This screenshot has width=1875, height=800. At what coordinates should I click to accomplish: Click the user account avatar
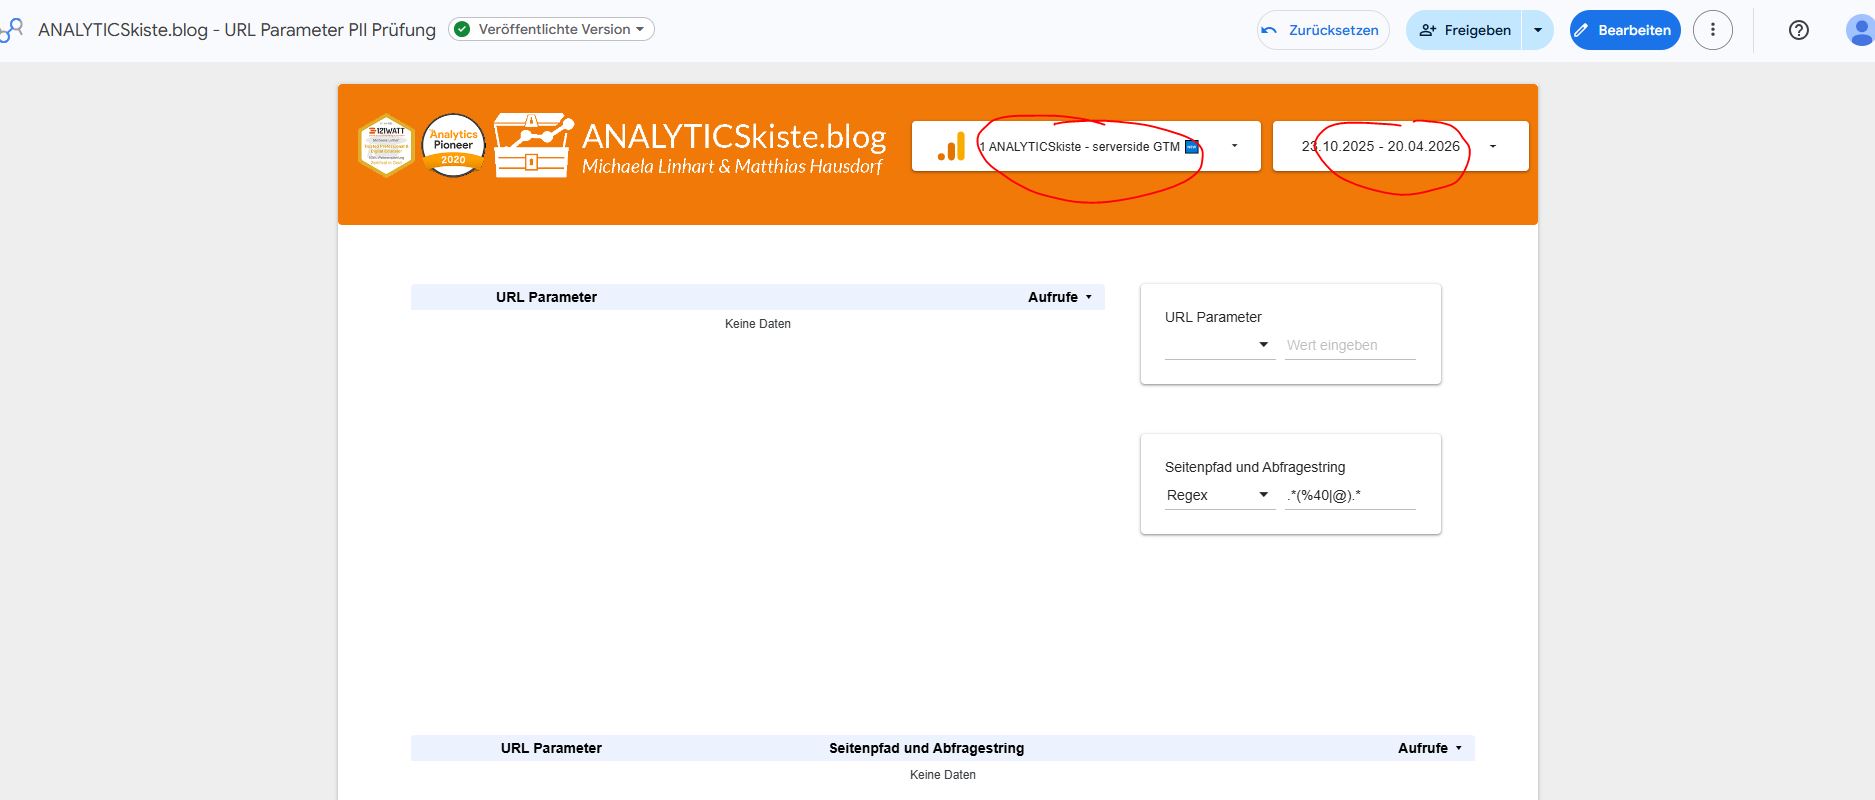point(1860,30)
